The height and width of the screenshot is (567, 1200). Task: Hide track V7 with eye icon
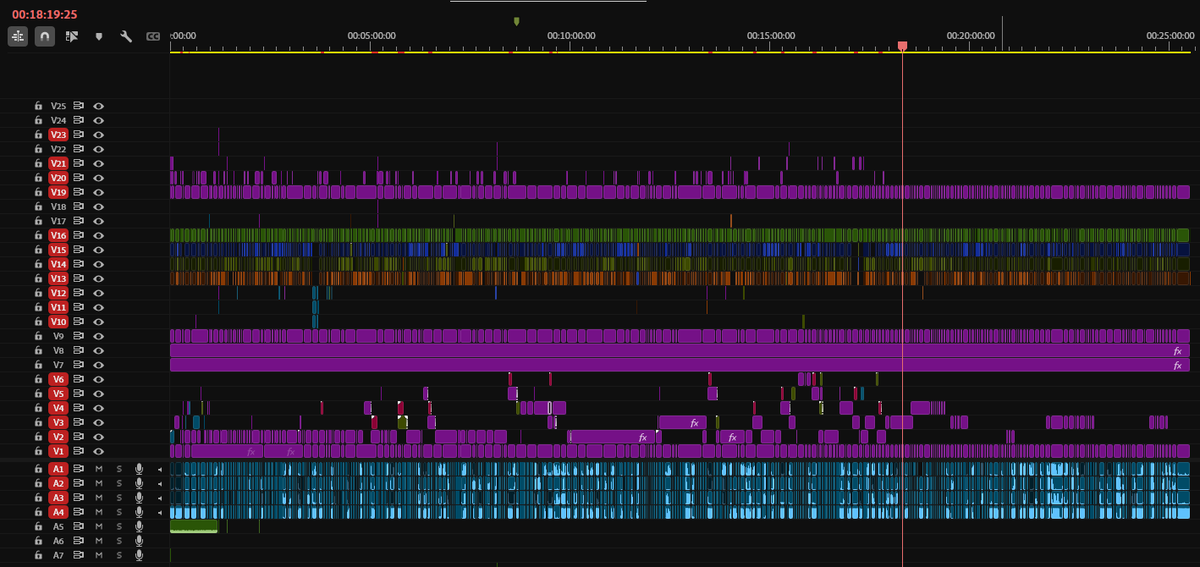[99, 365]
